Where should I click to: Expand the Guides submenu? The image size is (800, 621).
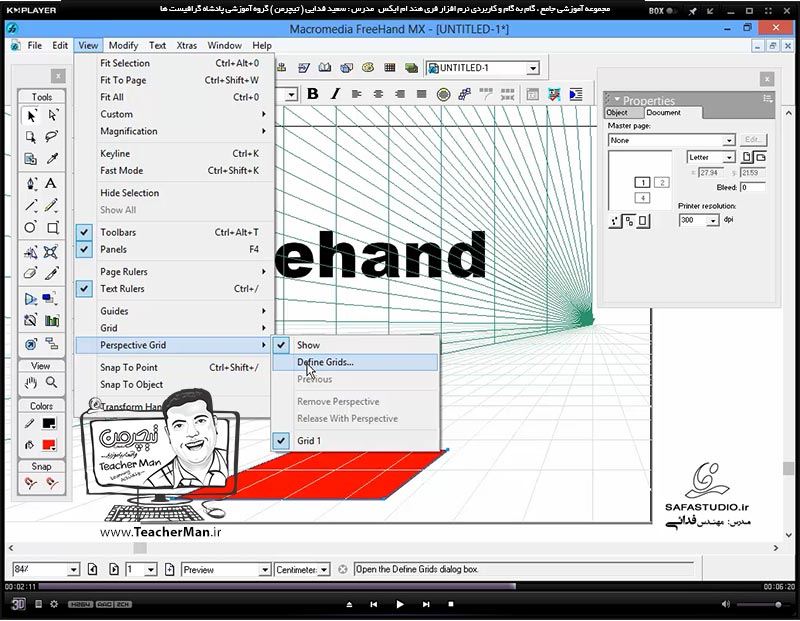[174, 311]
